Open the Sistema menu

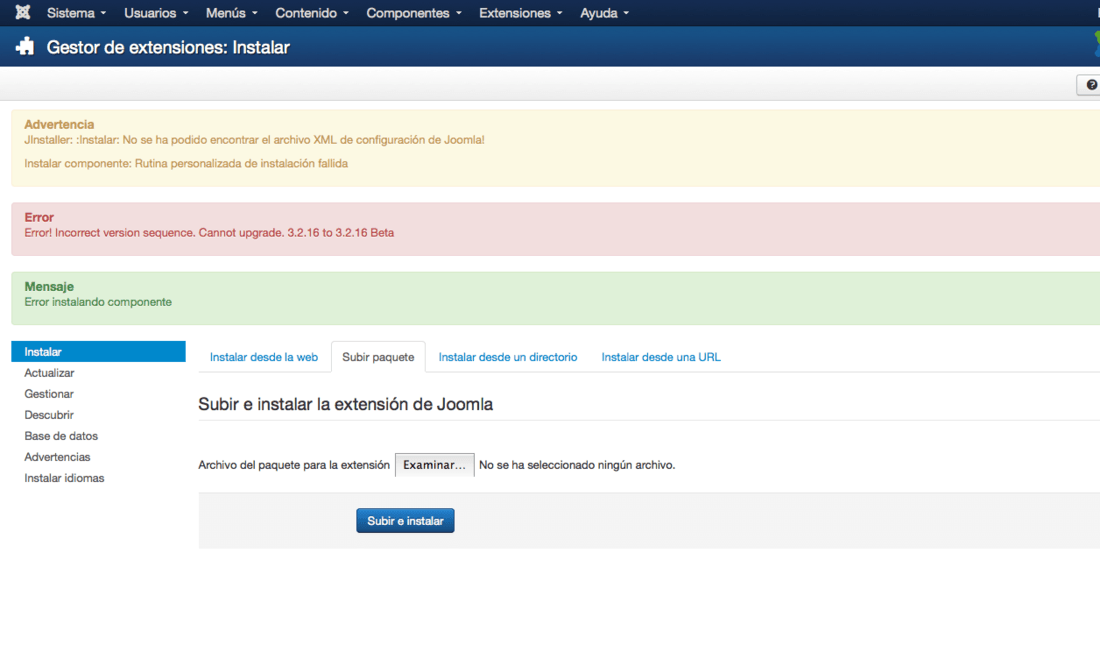click(x=76, y=13)
